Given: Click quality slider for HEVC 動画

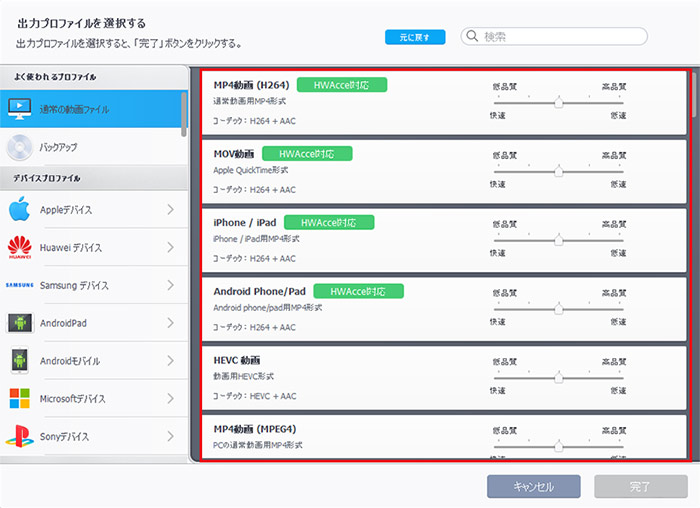Looking at the screenshot, I should [x=558, y=377].
